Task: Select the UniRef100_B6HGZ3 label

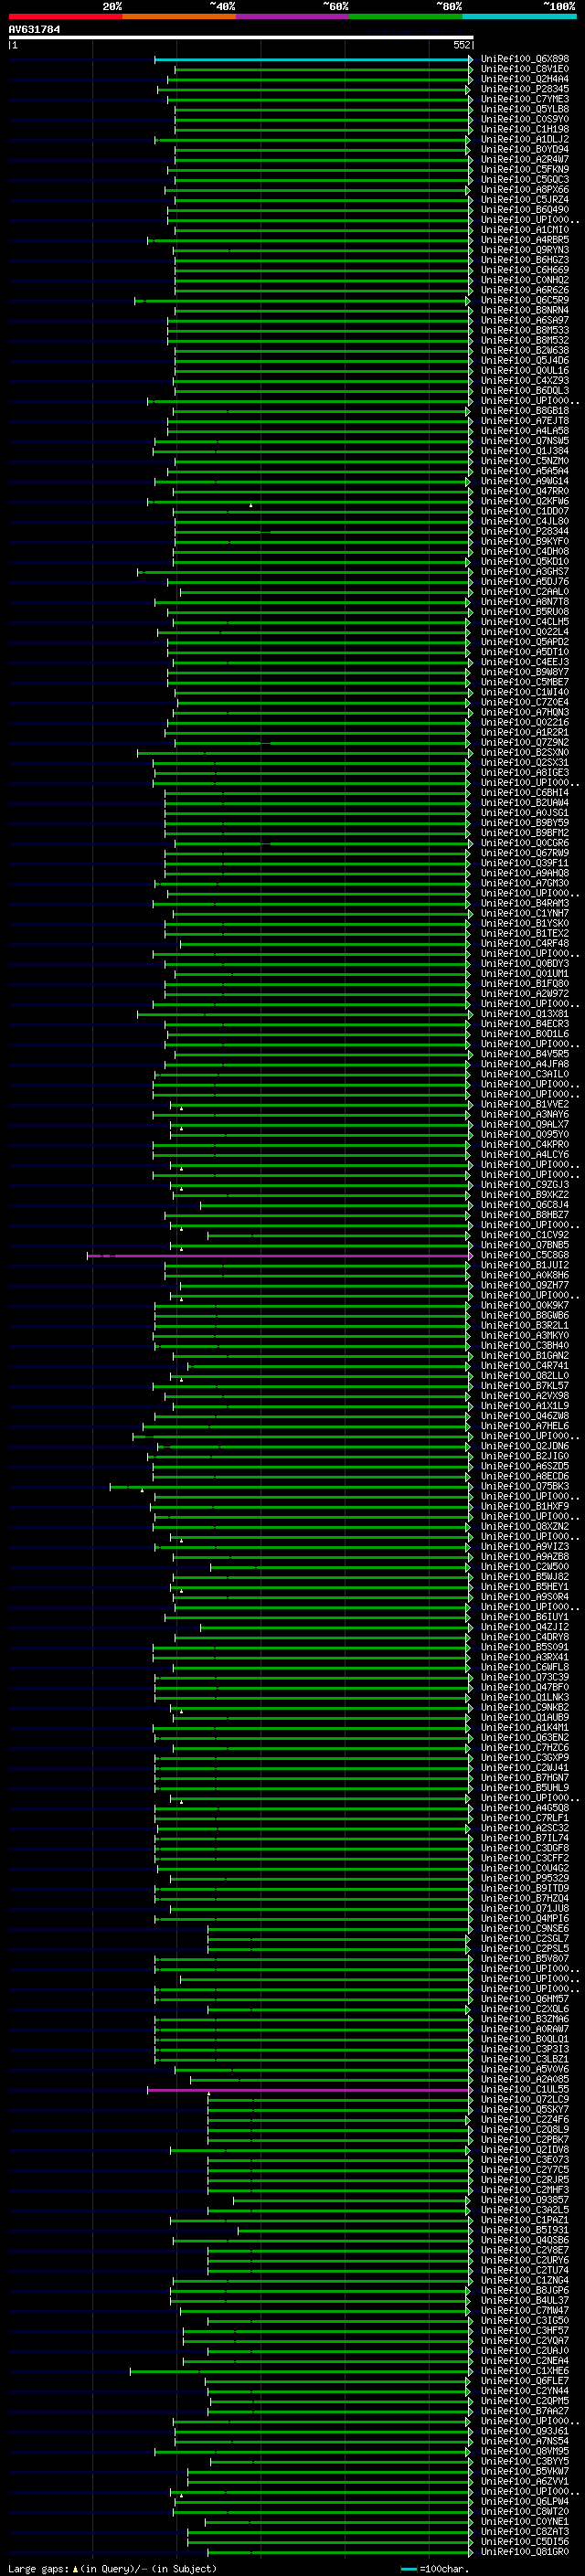Action: click(x=525, y=260)
